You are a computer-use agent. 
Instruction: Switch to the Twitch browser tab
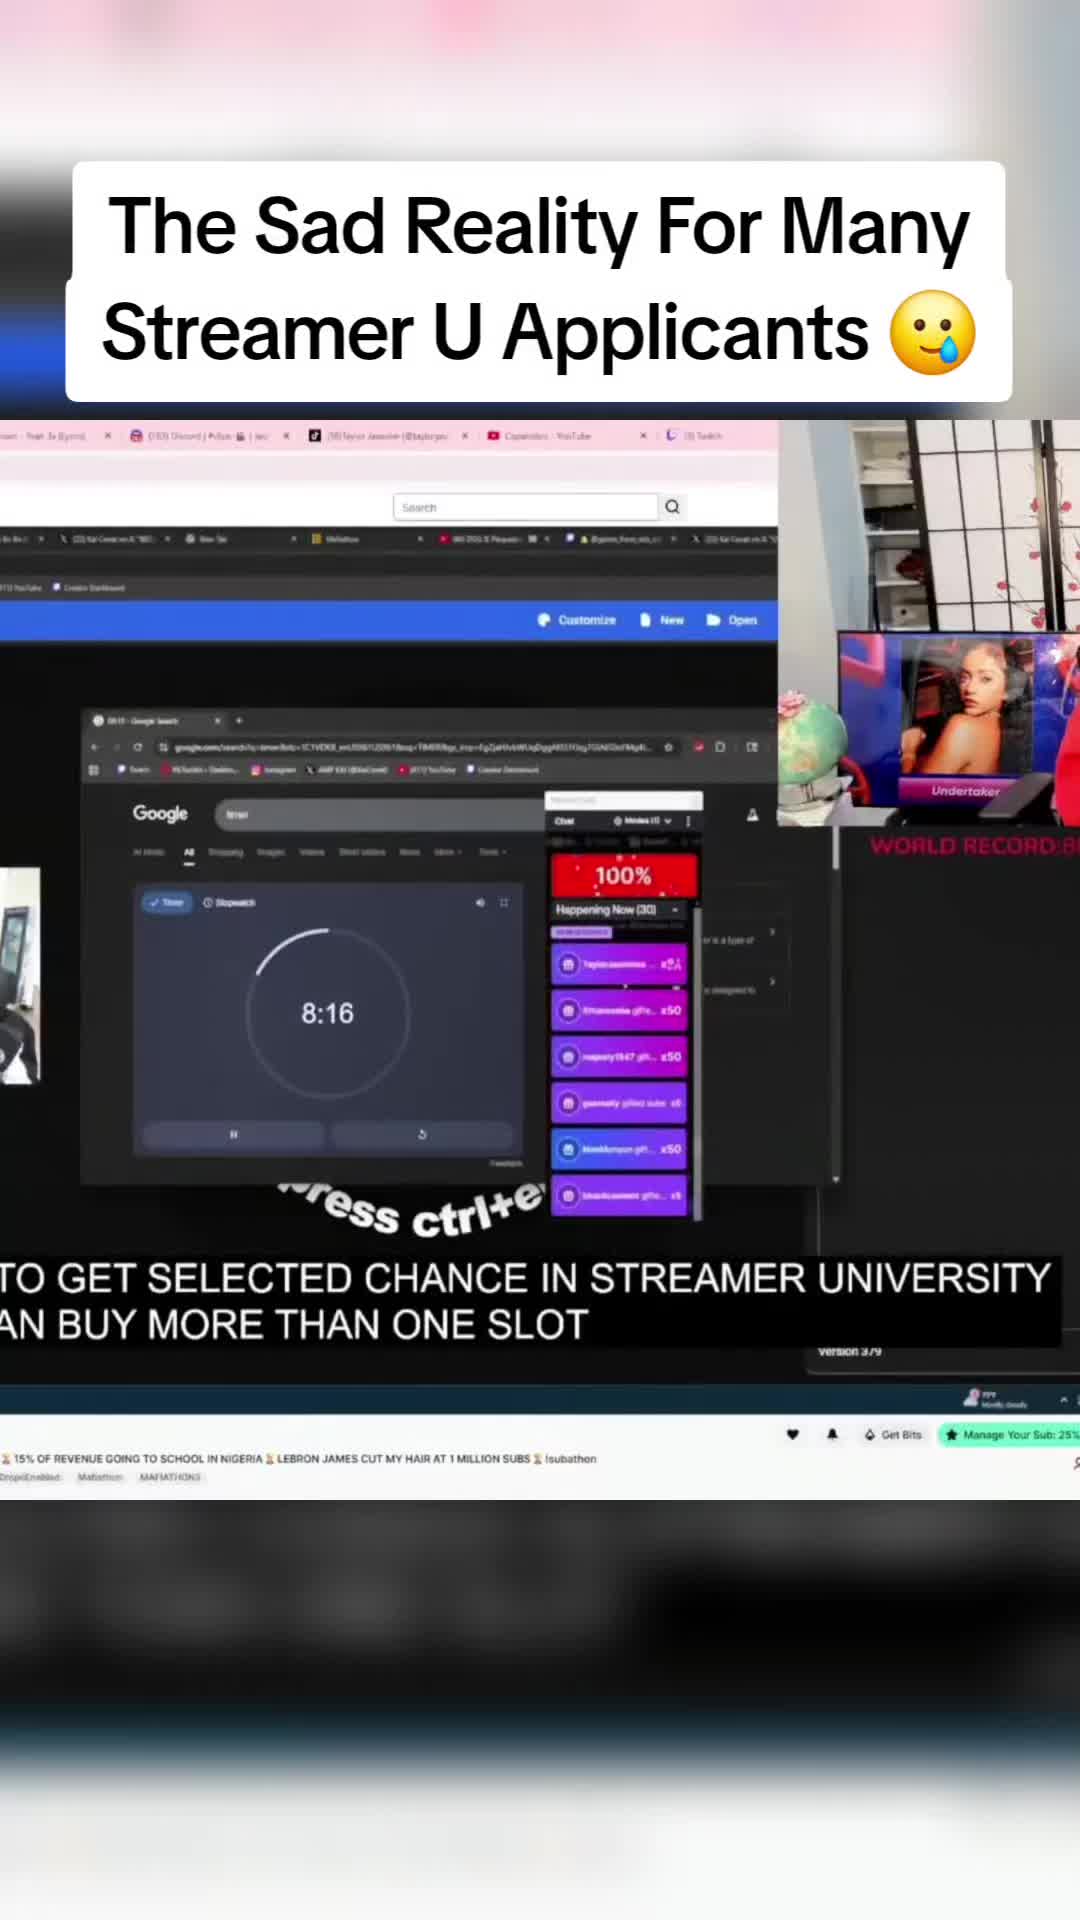[x=695, y=436]
